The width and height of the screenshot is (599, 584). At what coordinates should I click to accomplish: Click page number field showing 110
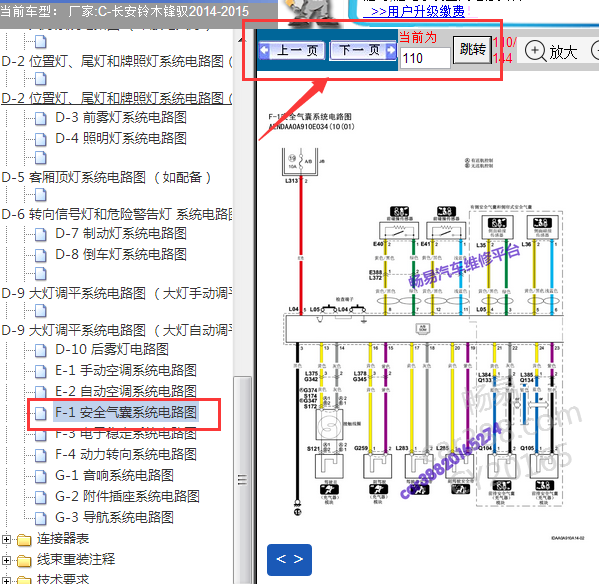point(425,58)
